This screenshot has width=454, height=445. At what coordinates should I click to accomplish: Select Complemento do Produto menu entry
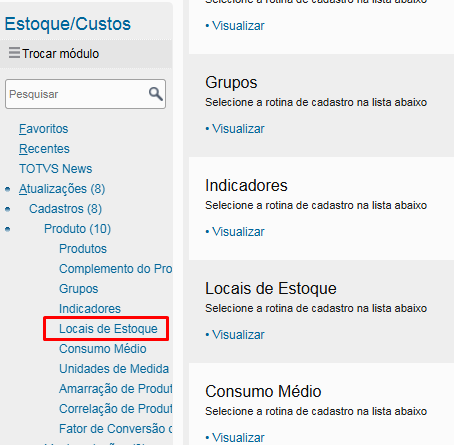coord(116,269)
